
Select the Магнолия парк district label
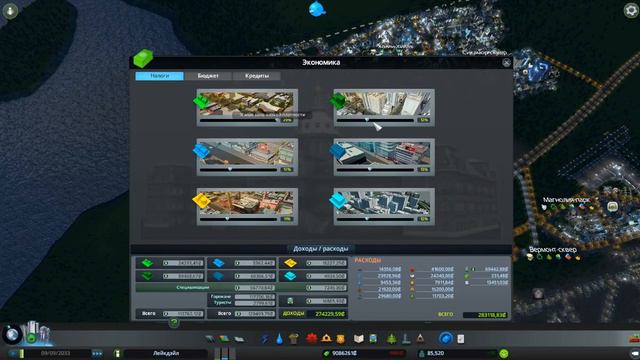[x=566, y=200]
